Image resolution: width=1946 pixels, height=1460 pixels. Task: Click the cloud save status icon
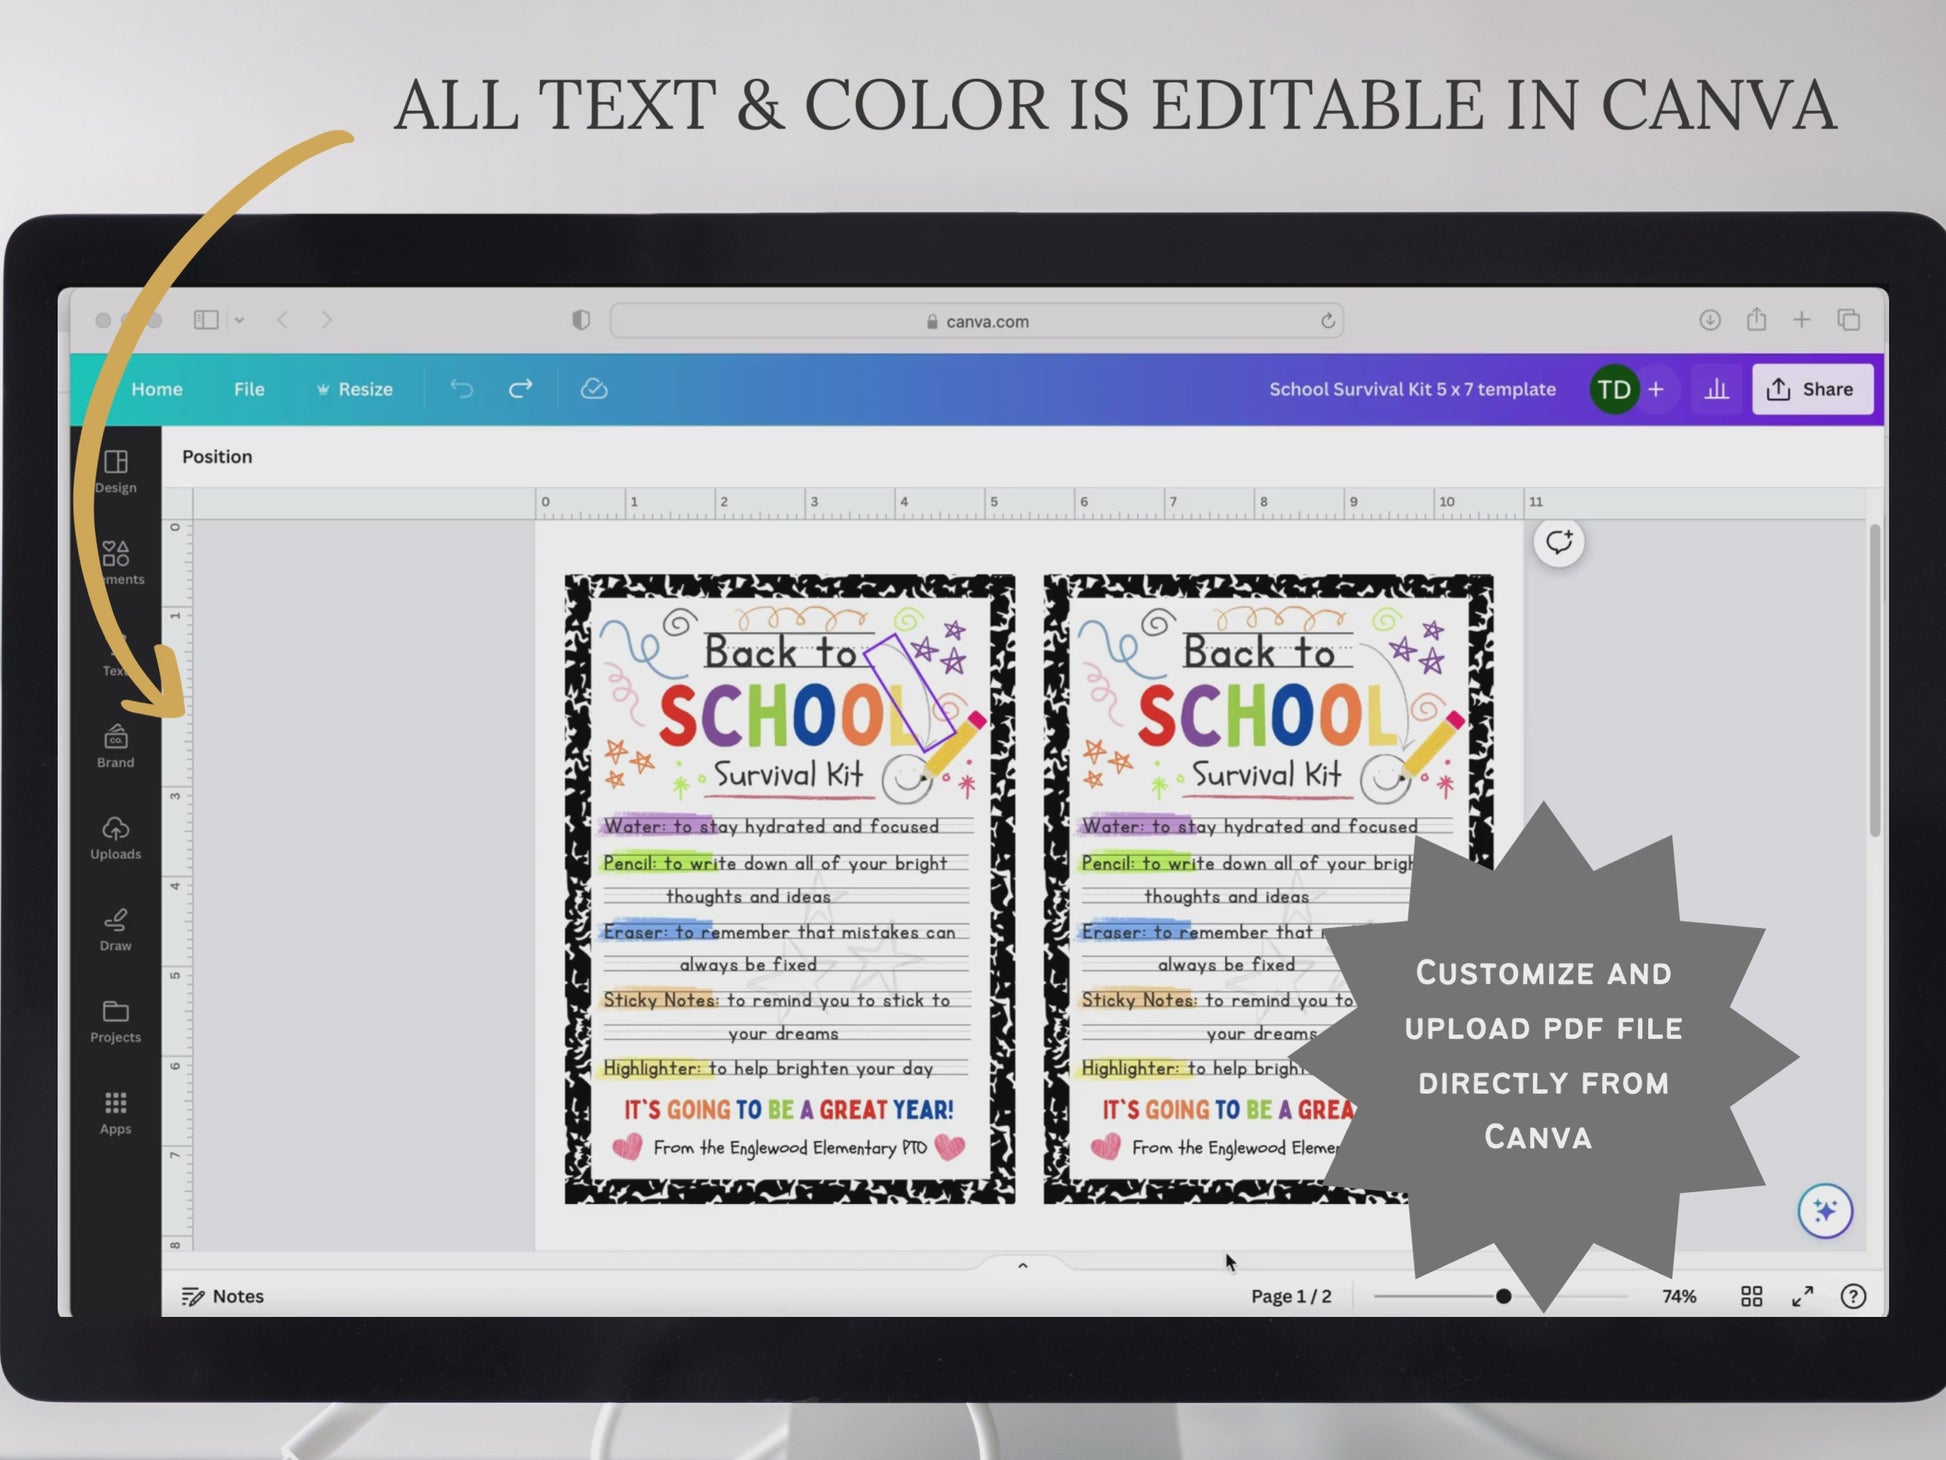tap(594, 389)
